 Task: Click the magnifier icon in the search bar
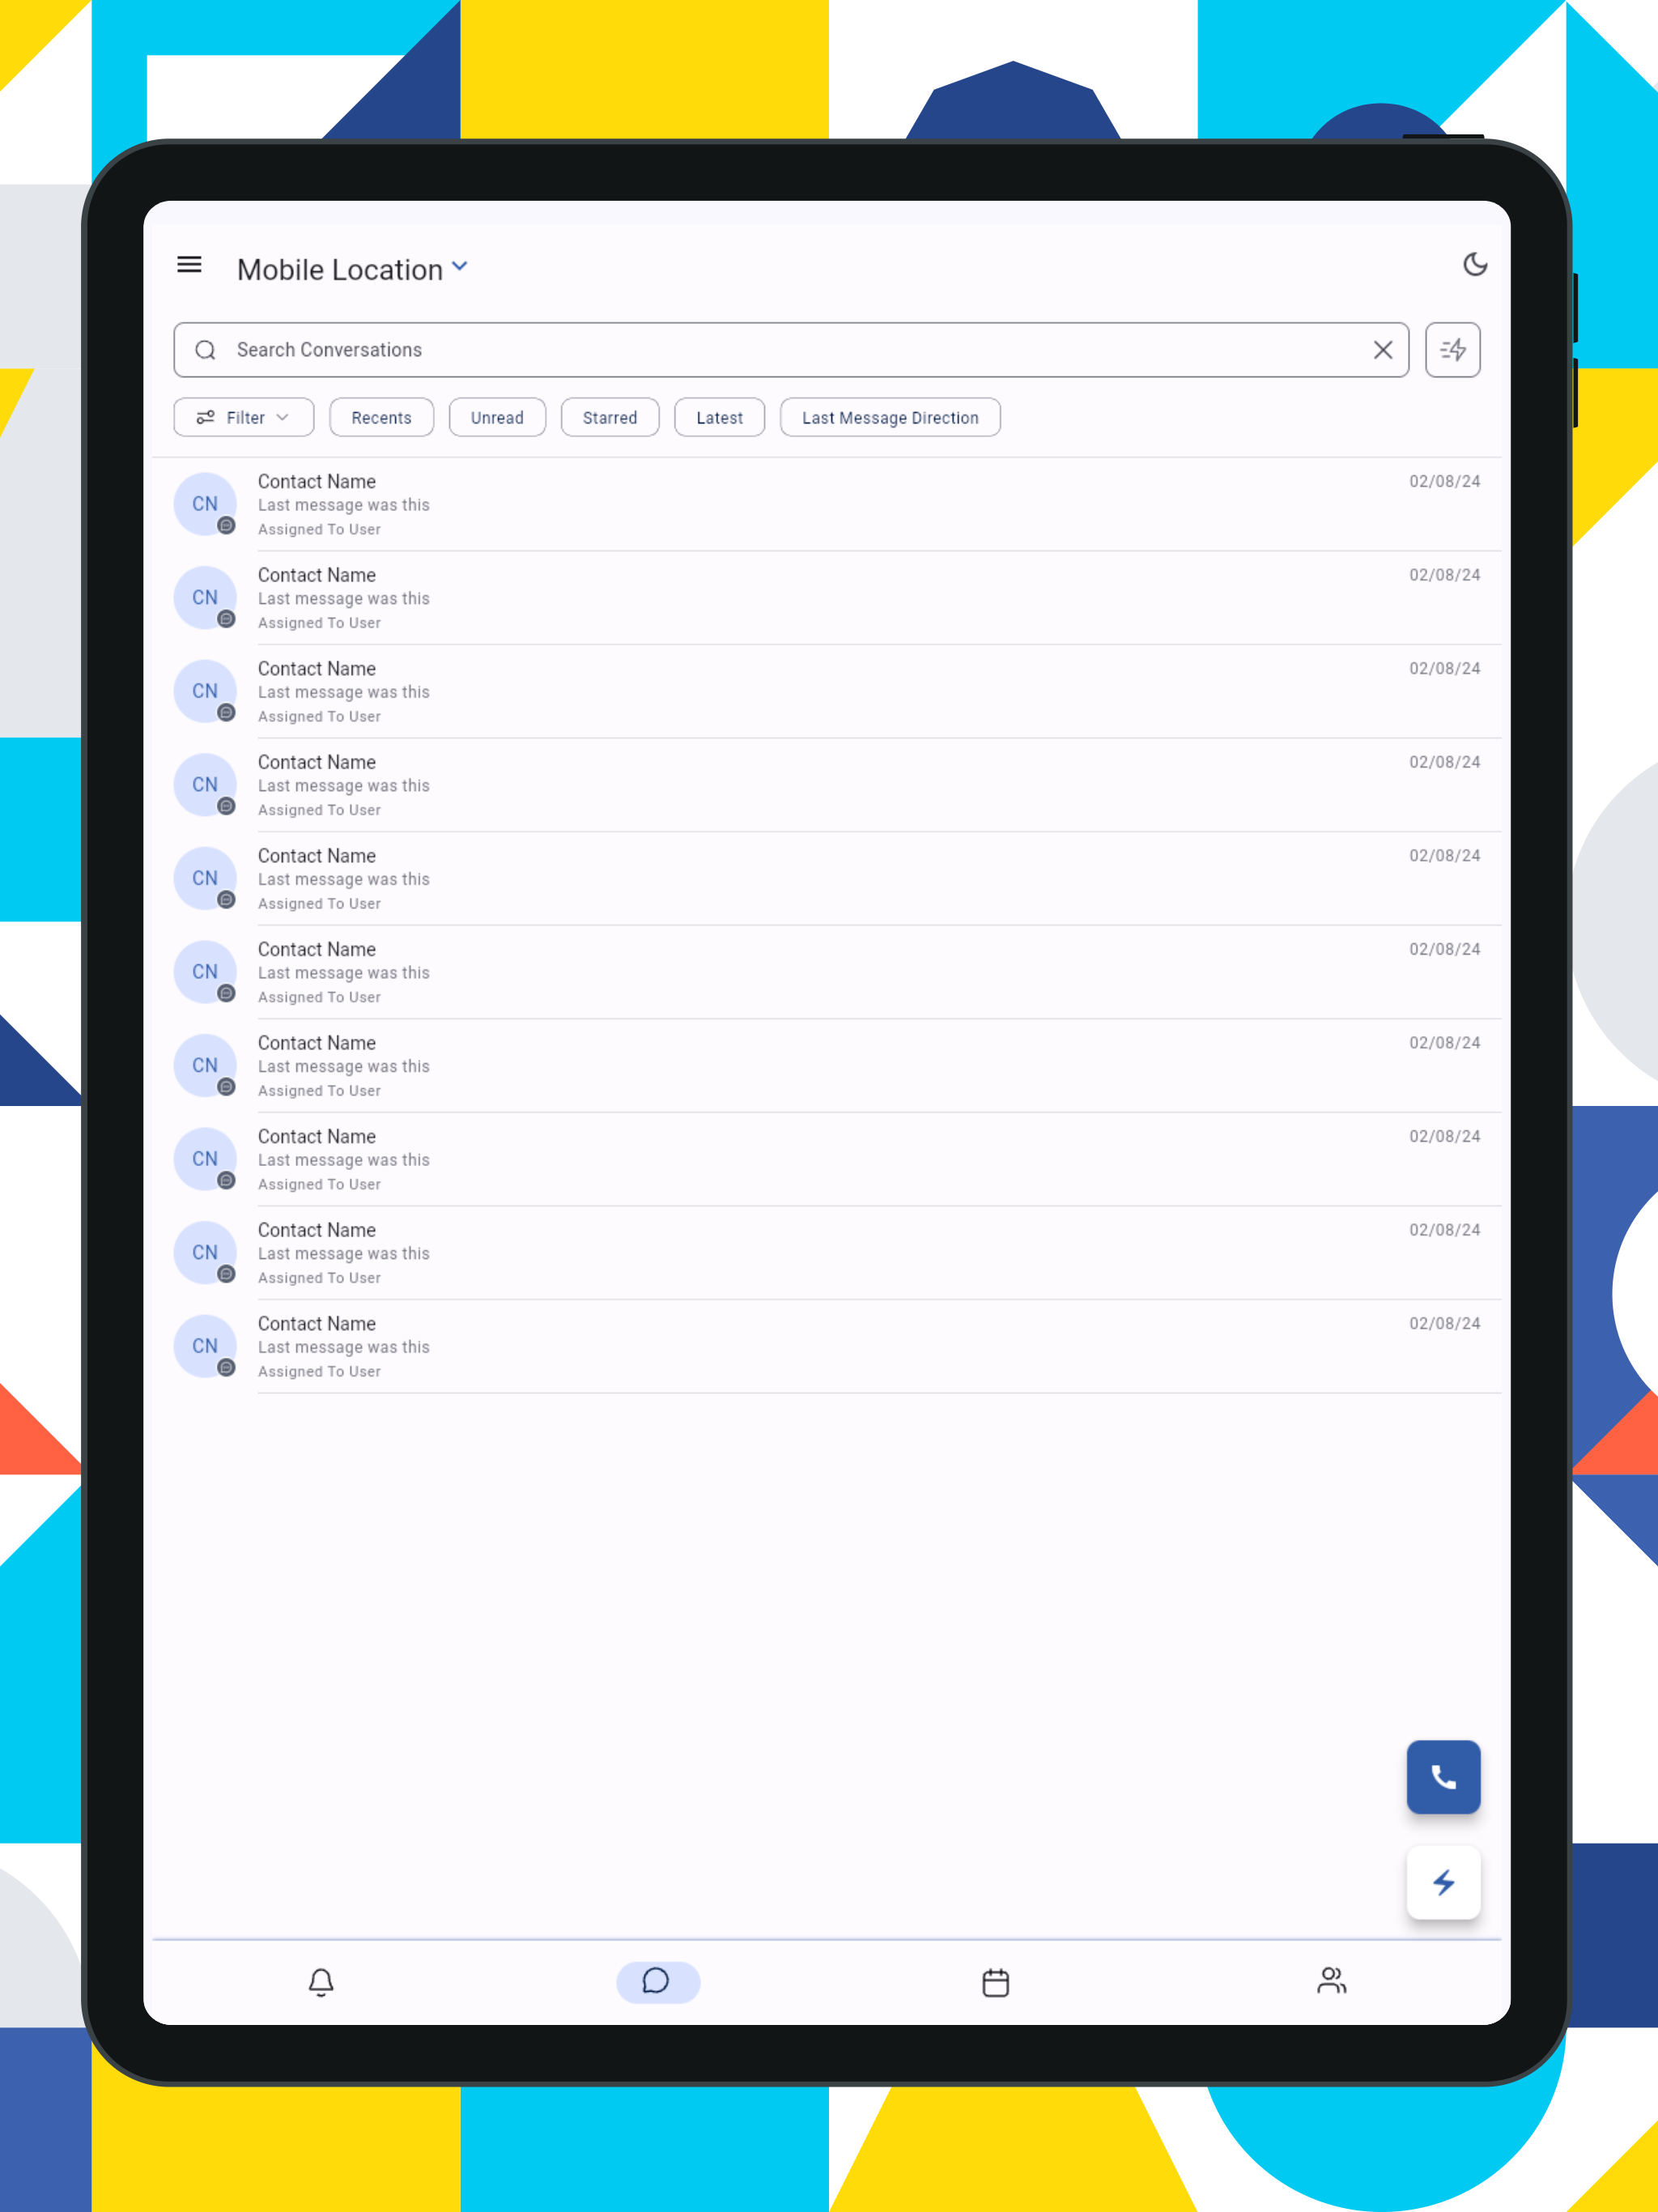205,350
